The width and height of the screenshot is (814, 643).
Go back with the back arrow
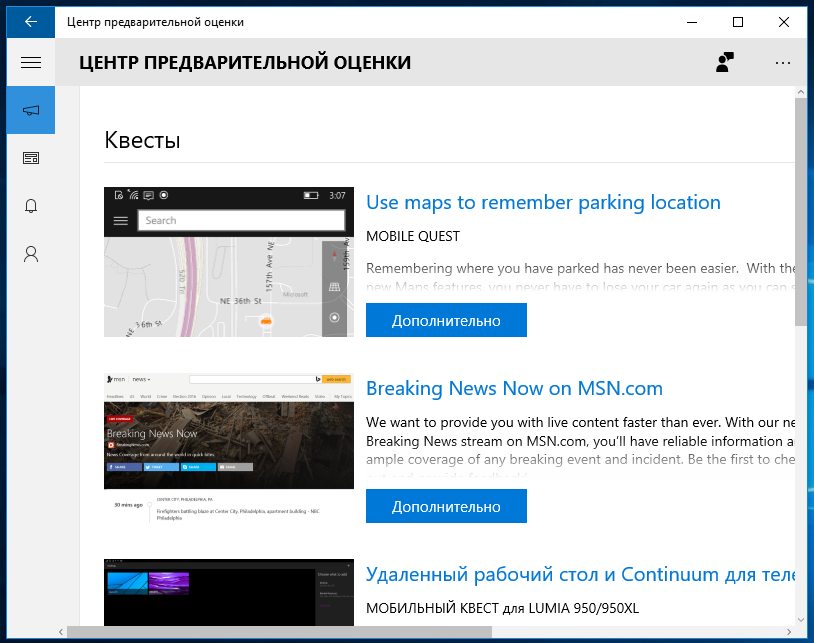tap(31, 22)
